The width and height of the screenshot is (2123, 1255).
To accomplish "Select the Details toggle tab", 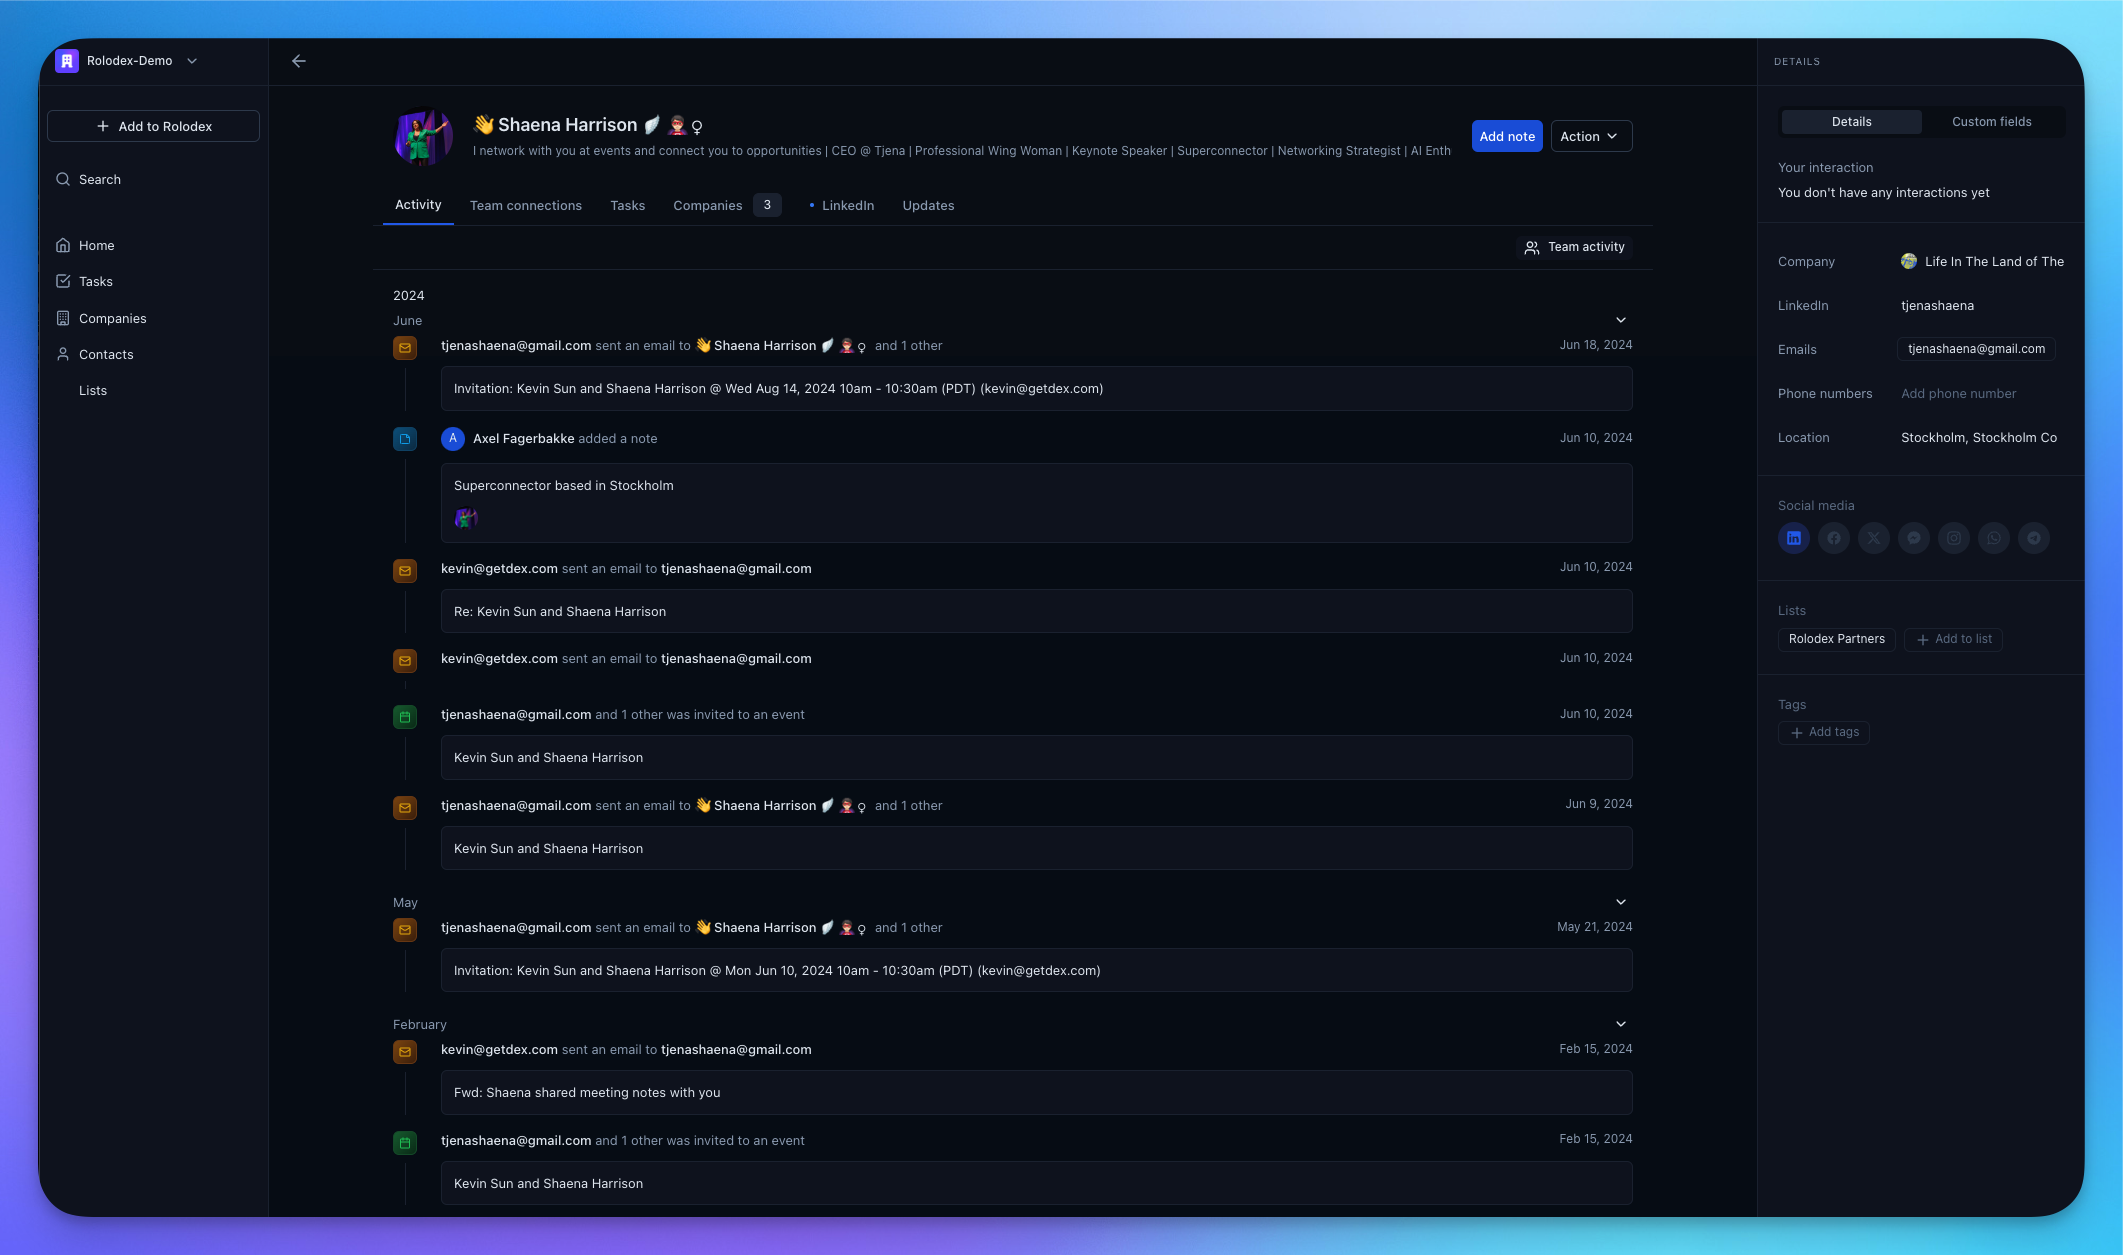I will point(1851,121).
